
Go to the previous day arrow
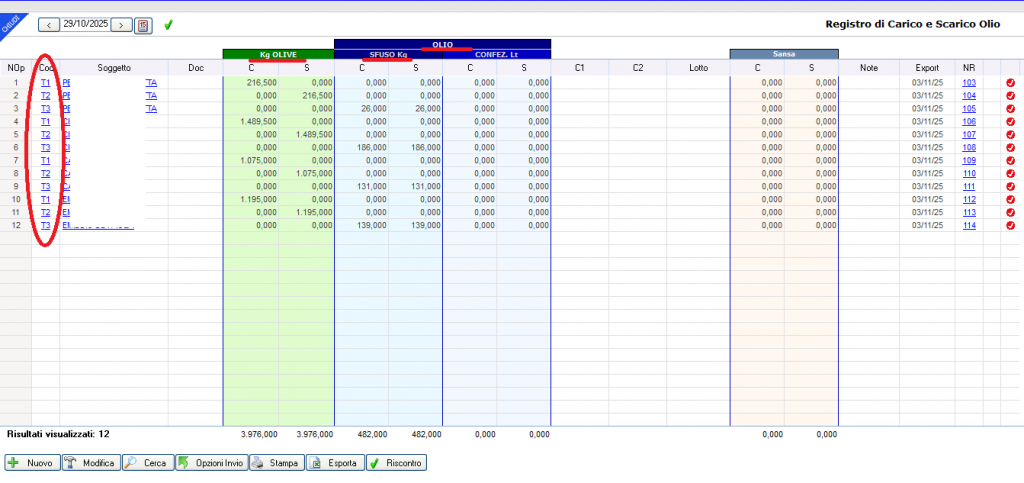(49, 25)
